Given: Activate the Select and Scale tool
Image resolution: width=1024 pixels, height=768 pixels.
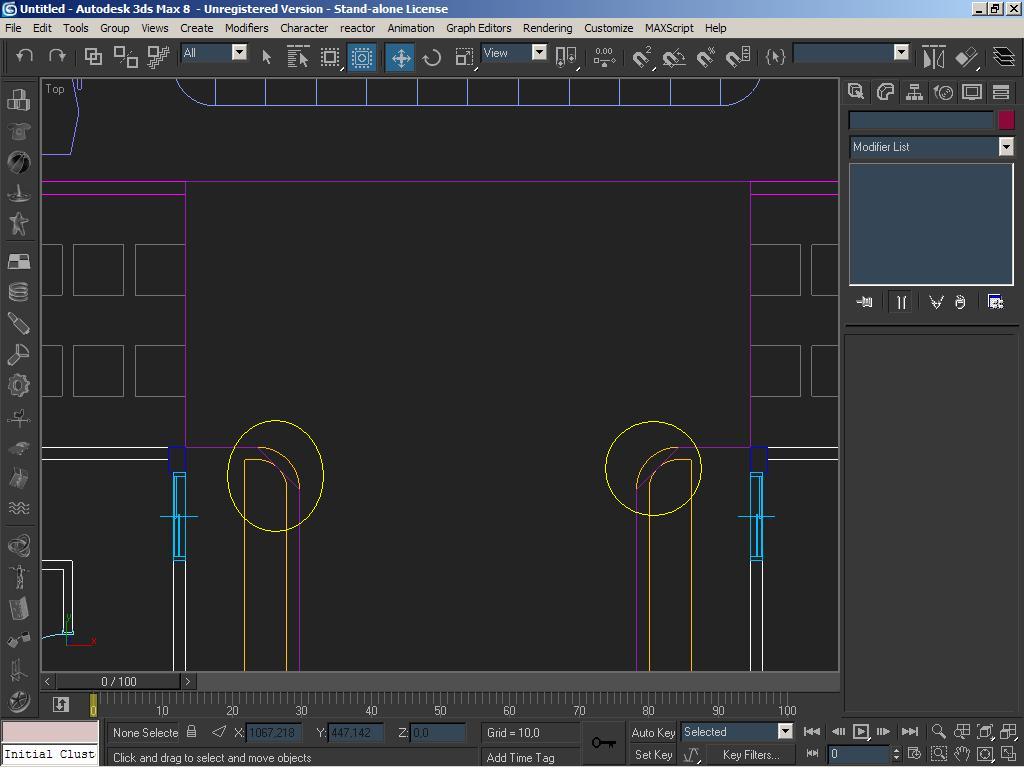Looking at the screenshot, I should coord(464,57).
